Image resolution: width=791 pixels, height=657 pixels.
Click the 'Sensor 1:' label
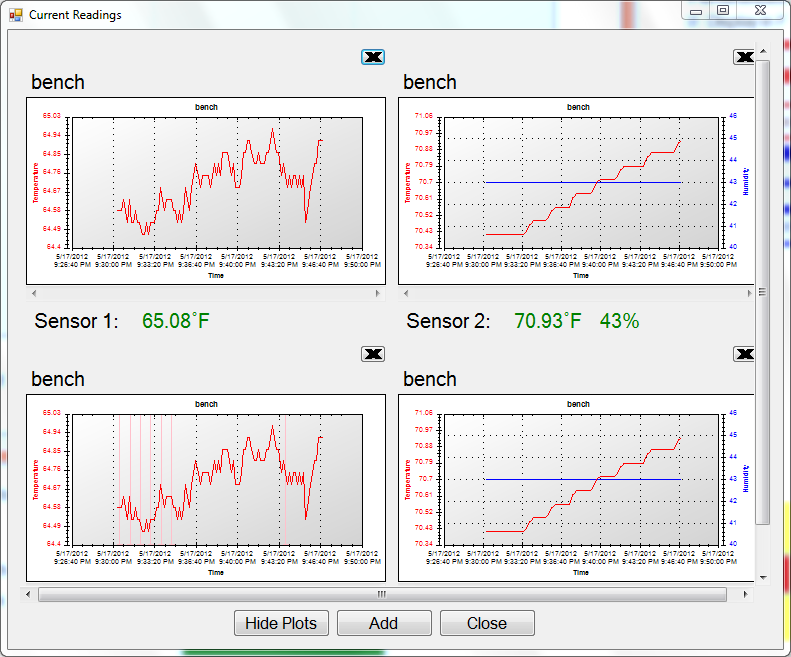click(77, 321)
